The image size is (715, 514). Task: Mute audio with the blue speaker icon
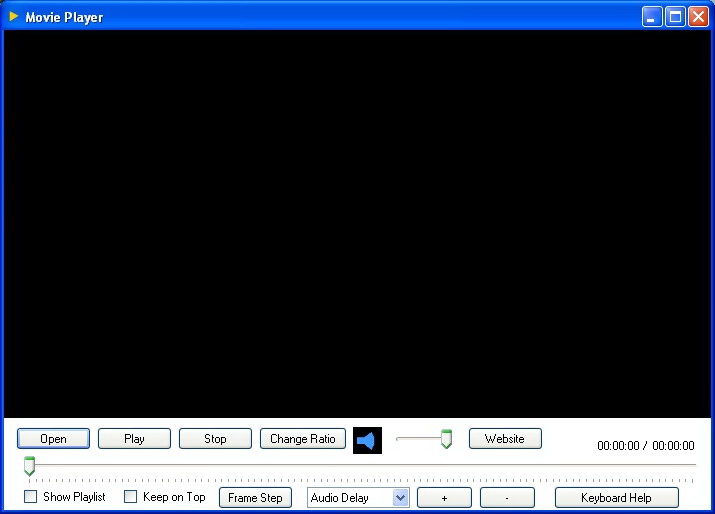pyautogui.click(x=367, y=441)
